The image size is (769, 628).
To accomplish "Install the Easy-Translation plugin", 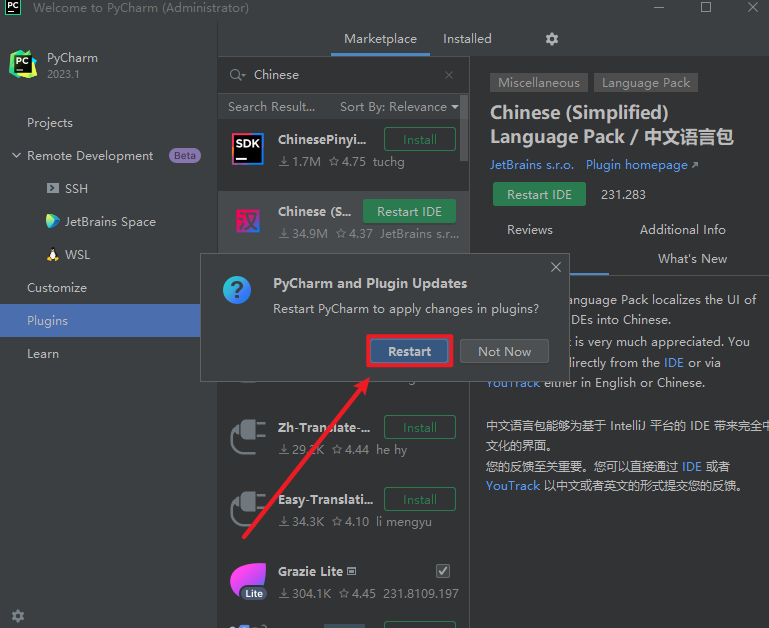I will click(x=420, y=499).
